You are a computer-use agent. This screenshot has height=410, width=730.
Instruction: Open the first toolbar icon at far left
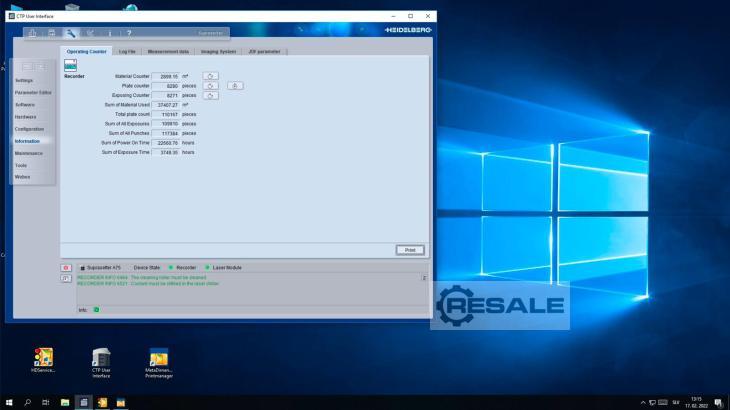(32, 33)
